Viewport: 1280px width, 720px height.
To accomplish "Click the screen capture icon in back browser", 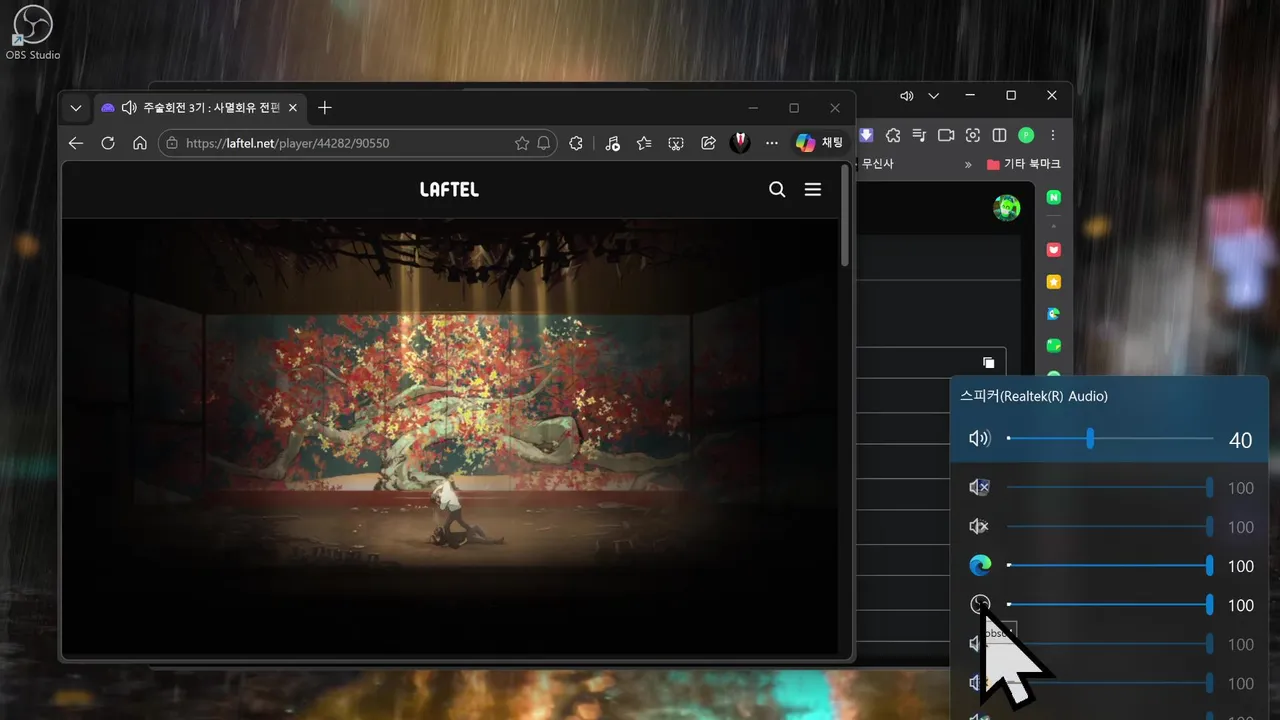I will click(973, 135).
